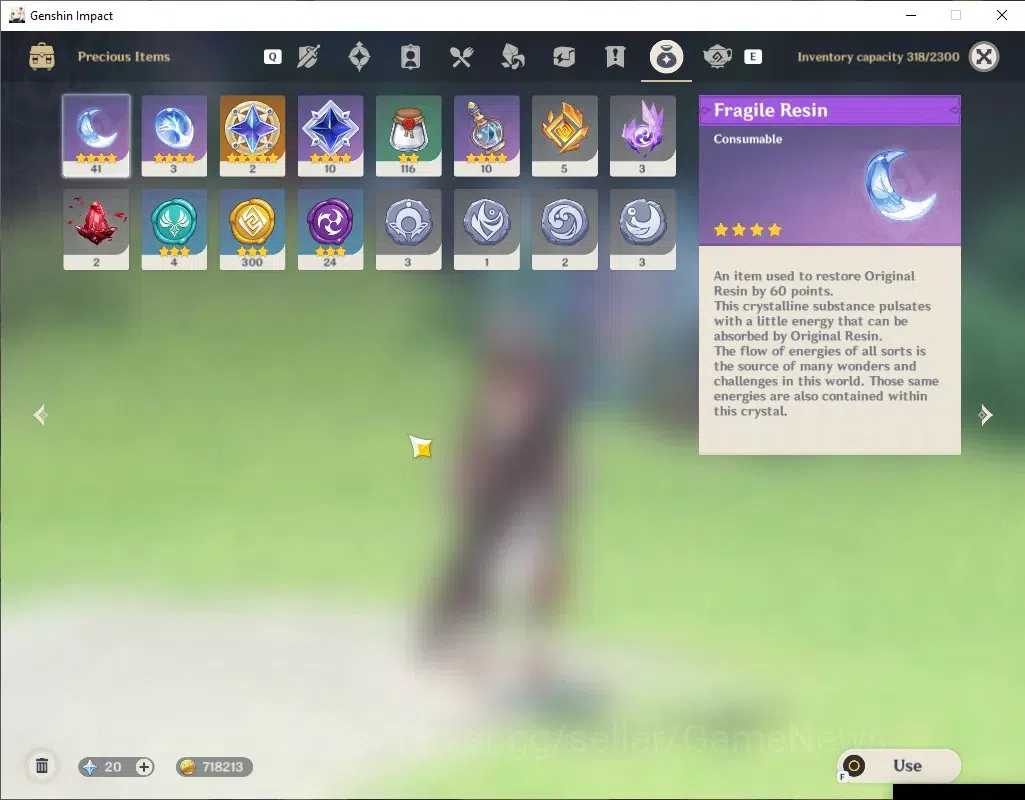Click the Precious Items heading

pyautogui.click(x=124, y=57)
